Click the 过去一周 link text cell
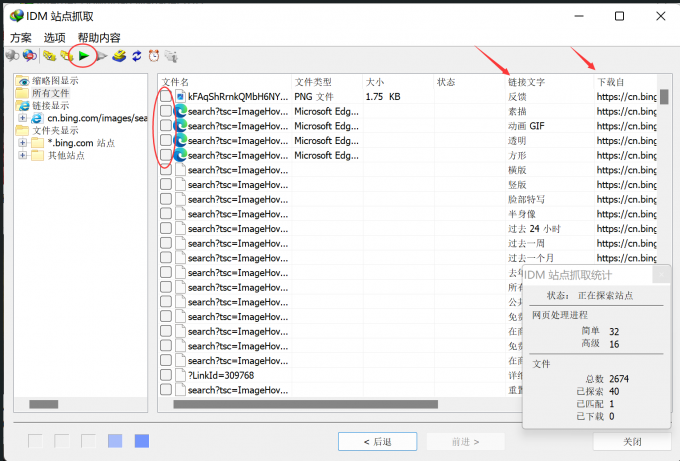This screenshot has width=680, height=461. pyautogui.click(x=526, y=243)
